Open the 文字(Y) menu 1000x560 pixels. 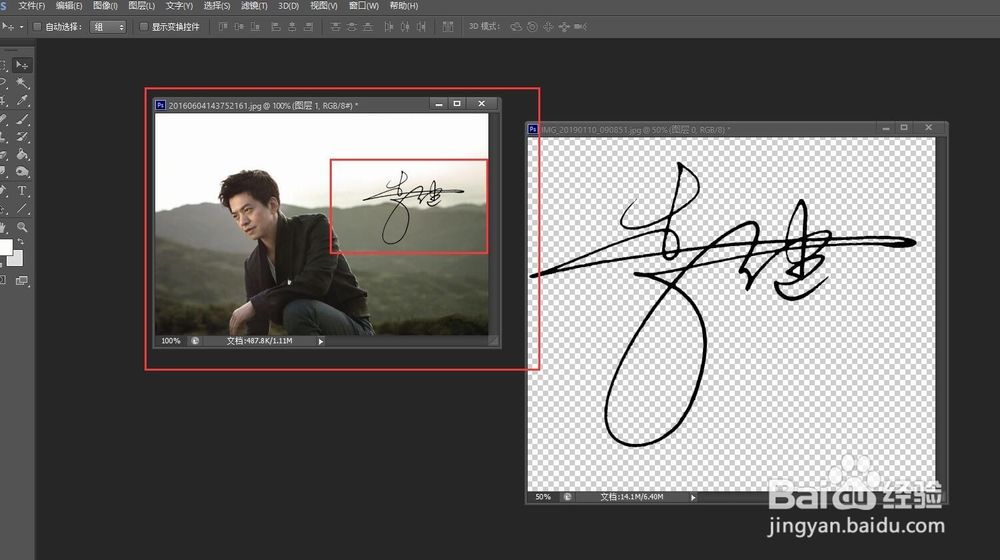(179, 6)
